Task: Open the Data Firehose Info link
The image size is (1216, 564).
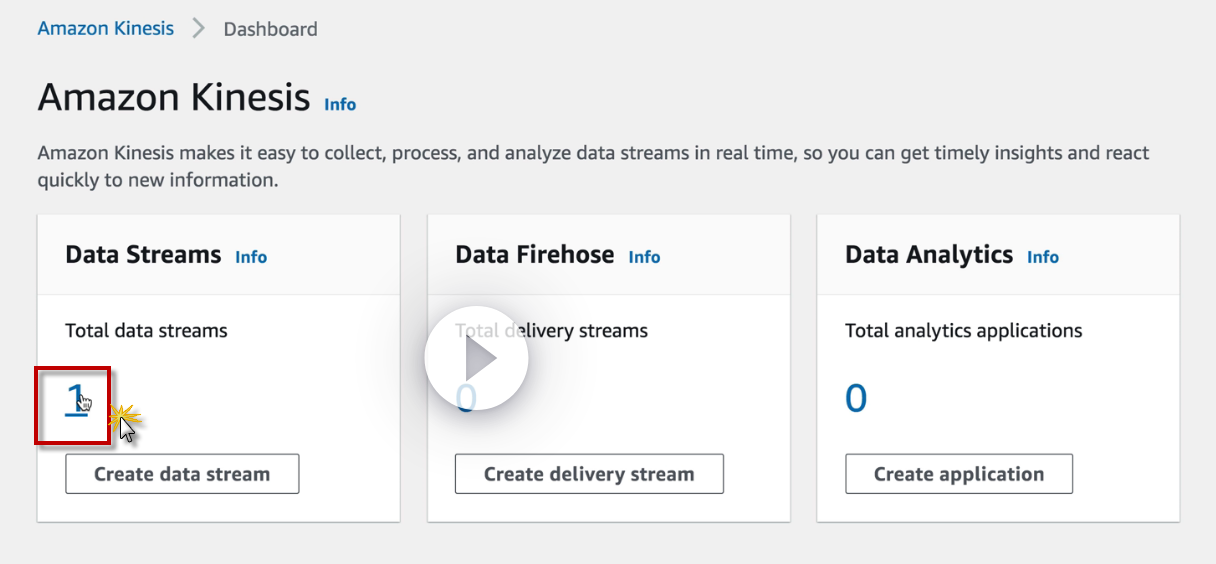Action: click(644, 257)
